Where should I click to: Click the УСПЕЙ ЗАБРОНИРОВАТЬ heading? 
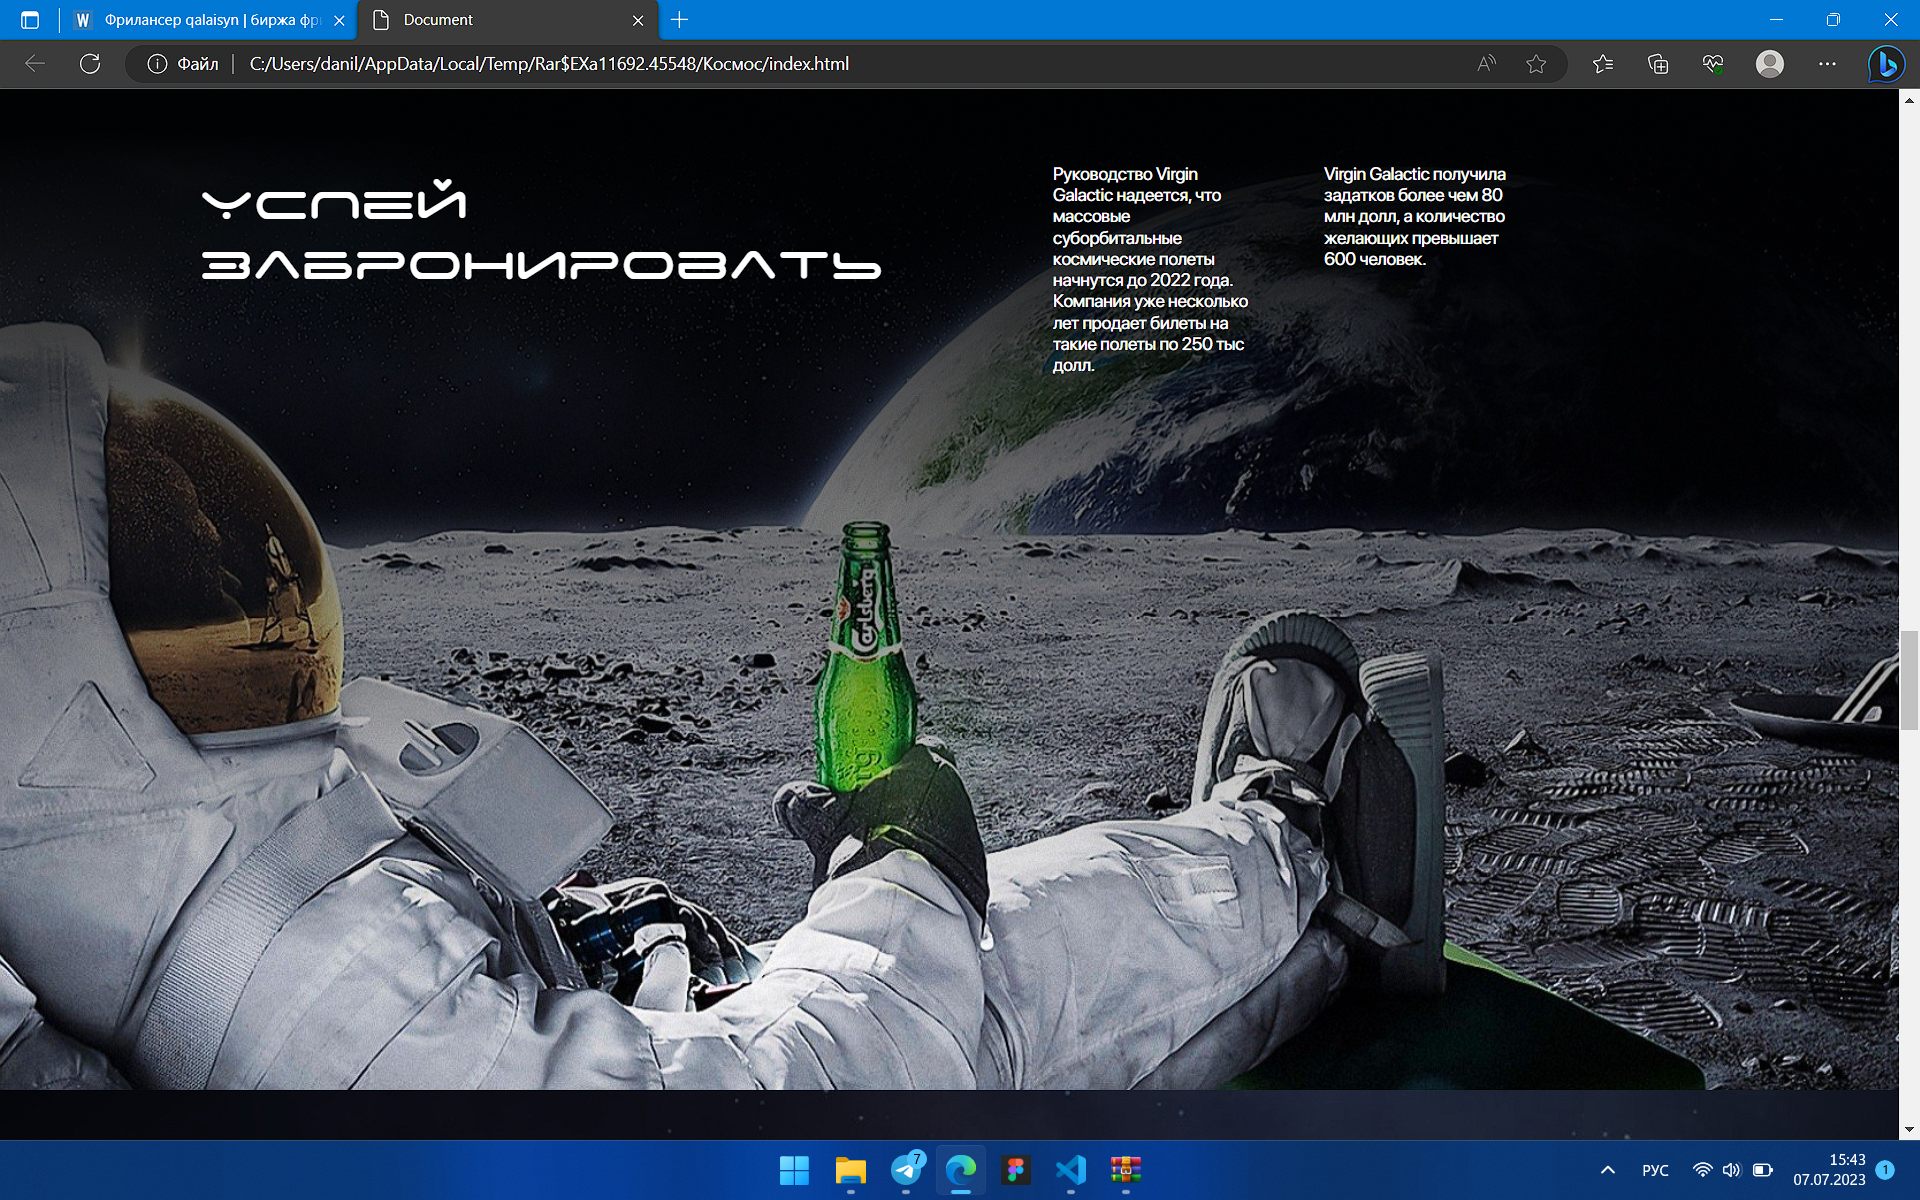540,230
